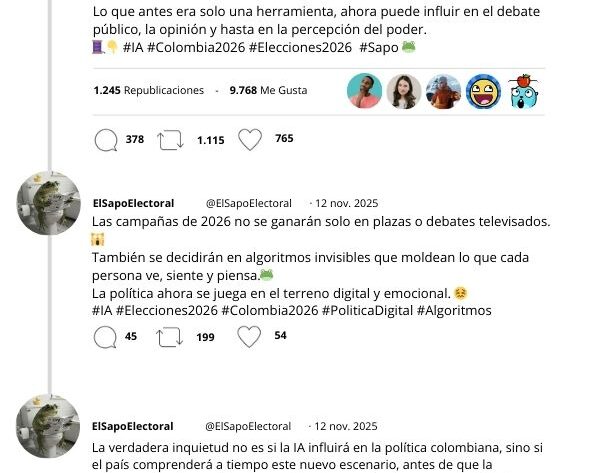Image resolution: width=600 pixels, height=473 pixels.
Task: Open the yellow laughing emoji liker avatar
Action: pos(484,92)
